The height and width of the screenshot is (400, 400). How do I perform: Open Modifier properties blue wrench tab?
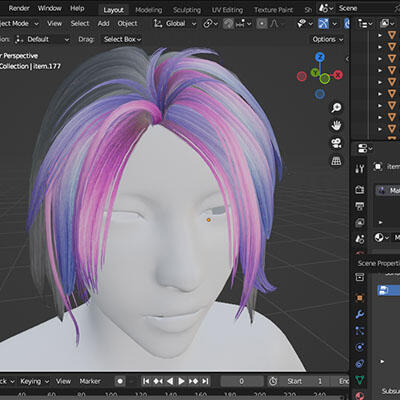[359, 314]
